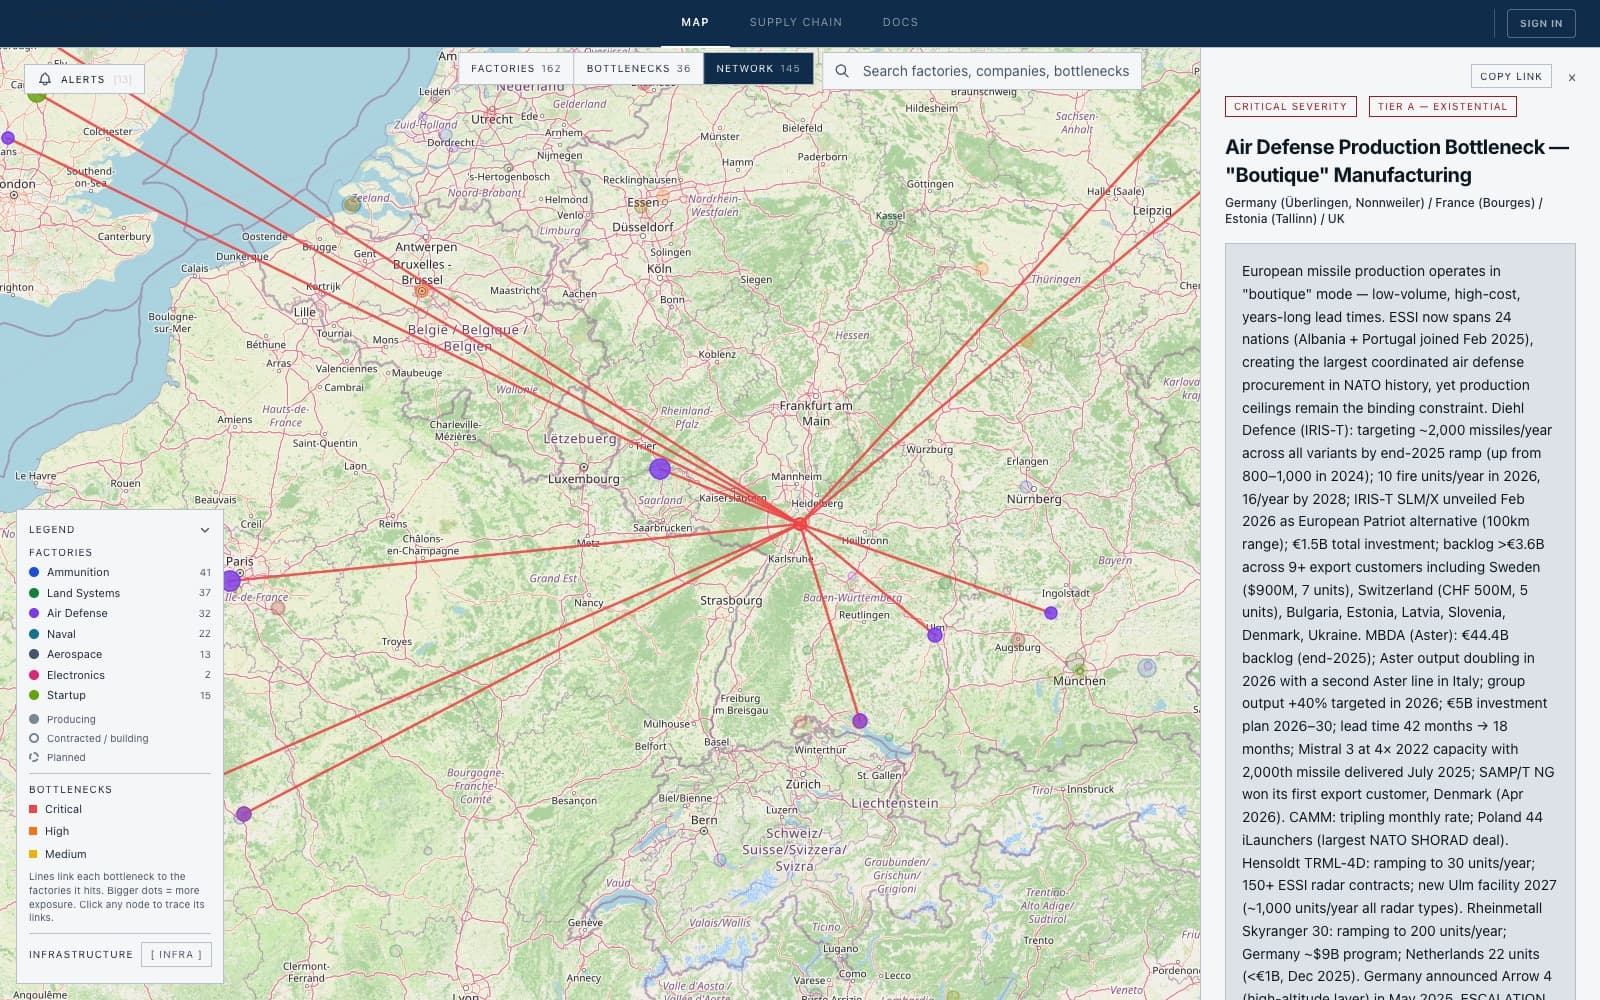This screenshot has width=1600, height=1000.
Task: Click the purple node near Ingolstadt
Action: pos(1051,613)
